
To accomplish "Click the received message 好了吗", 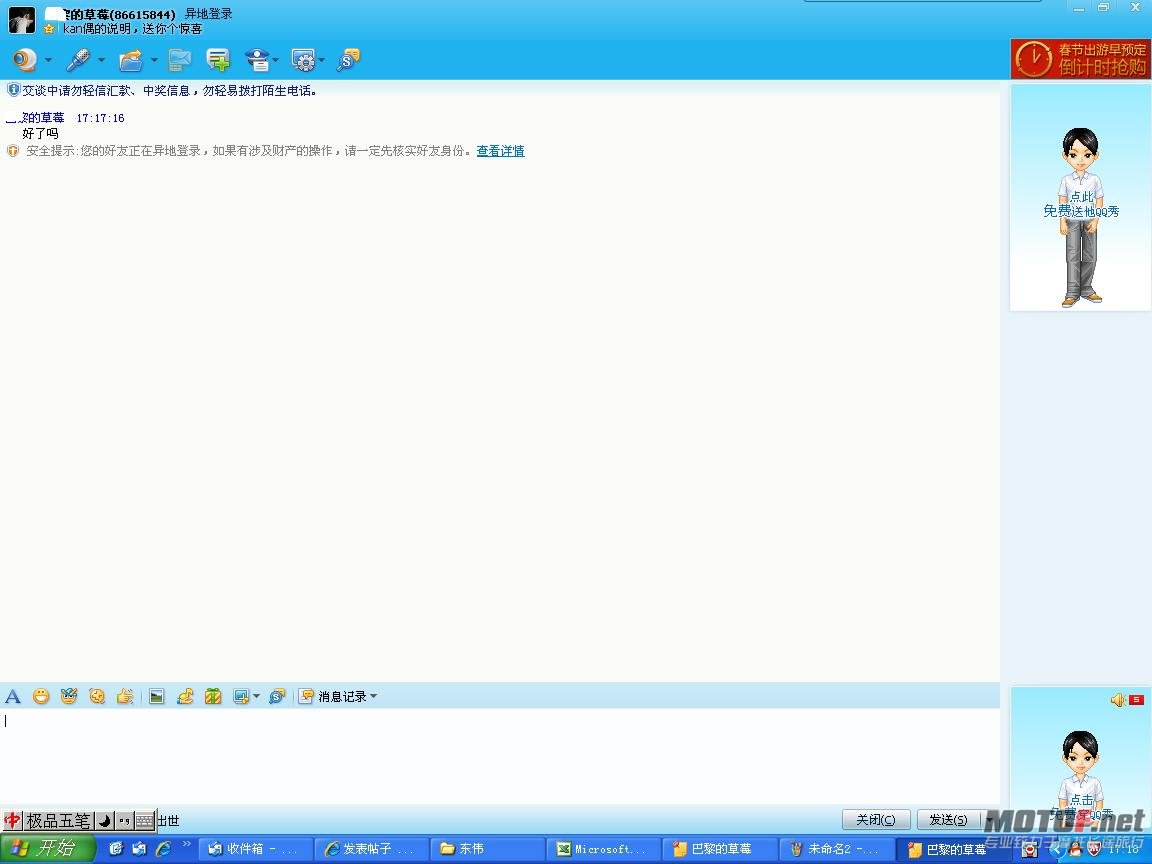I will click(40, 134).
